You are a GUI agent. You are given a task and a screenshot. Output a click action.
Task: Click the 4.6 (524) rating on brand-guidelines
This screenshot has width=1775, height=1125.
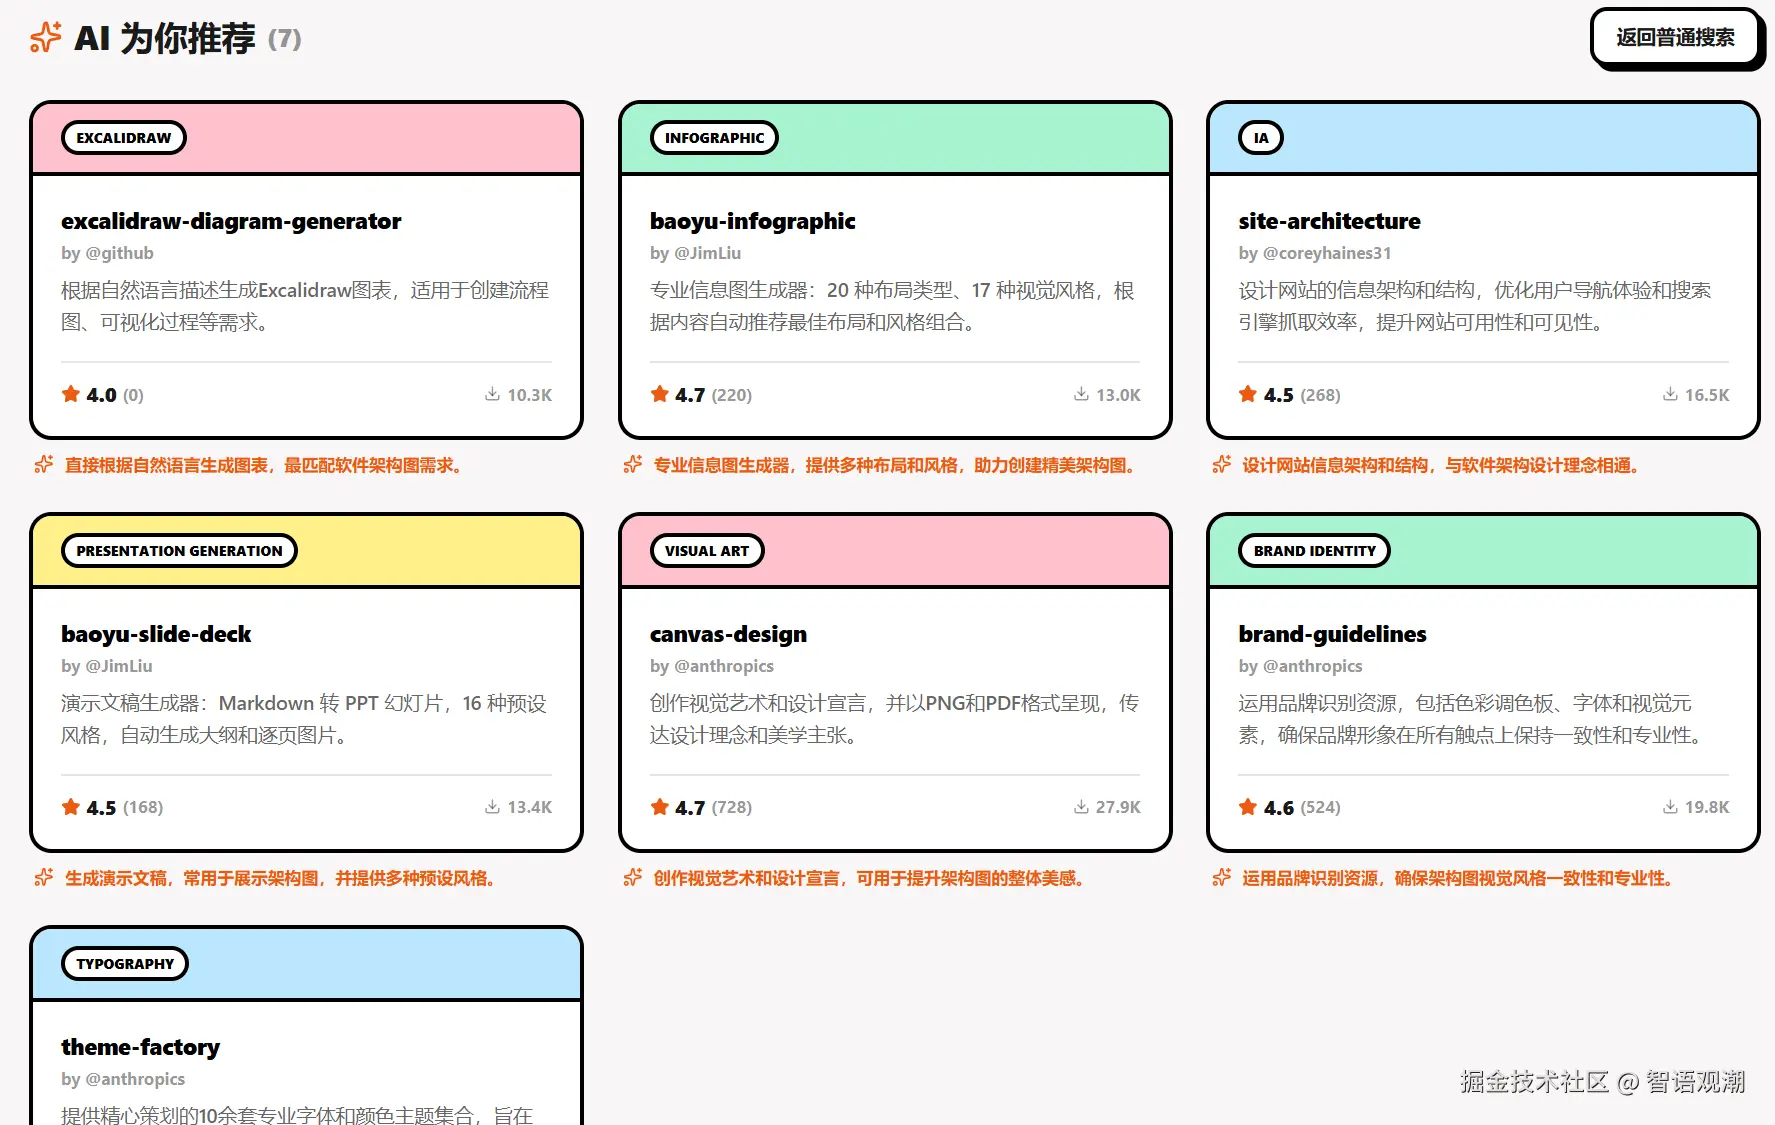[x=1290, y=808]
